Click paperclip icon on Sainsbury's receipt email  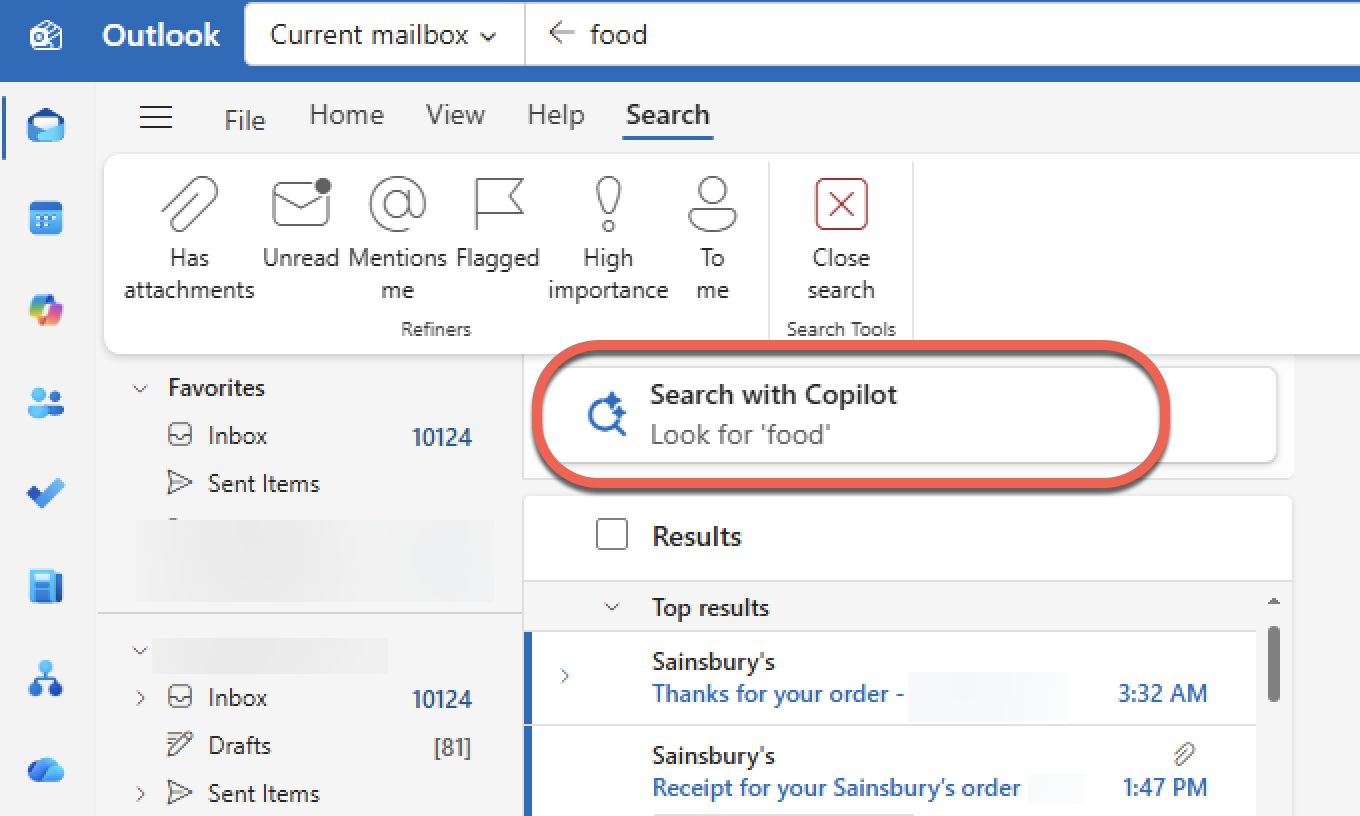1185,753
